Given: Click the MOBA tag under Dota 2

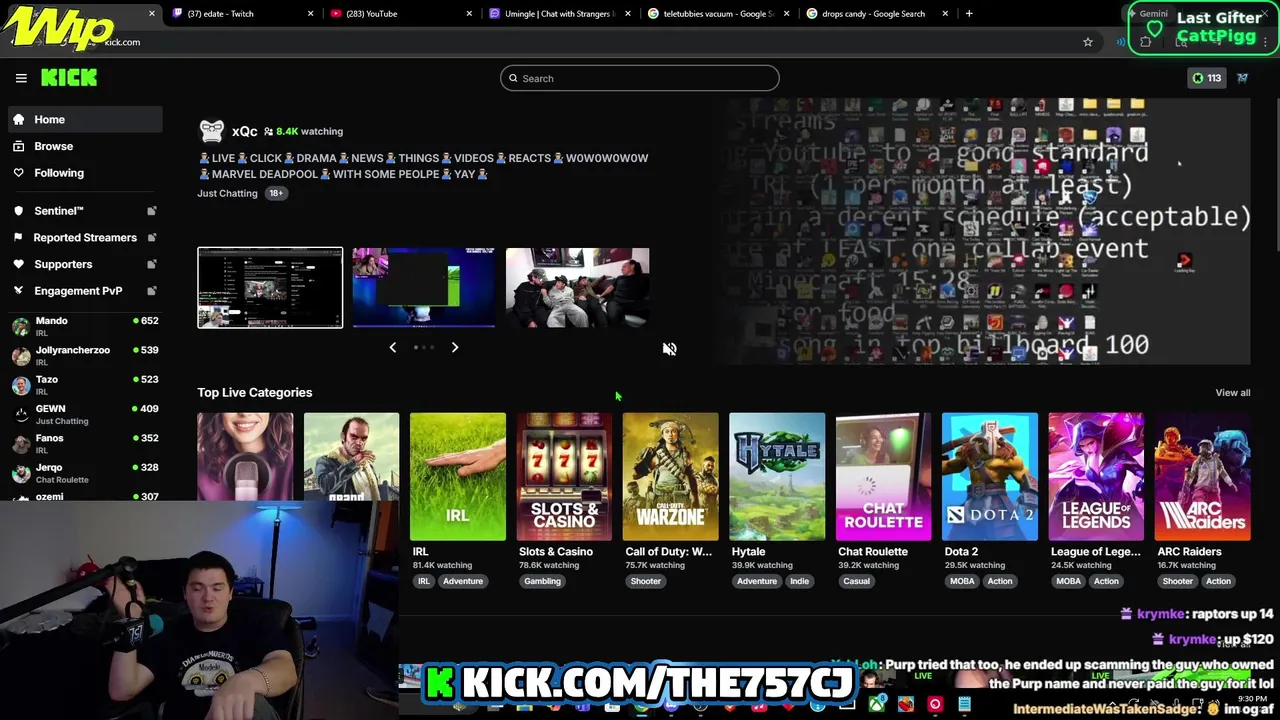Looking at the screenshot, I should click(x=962, y=581).
